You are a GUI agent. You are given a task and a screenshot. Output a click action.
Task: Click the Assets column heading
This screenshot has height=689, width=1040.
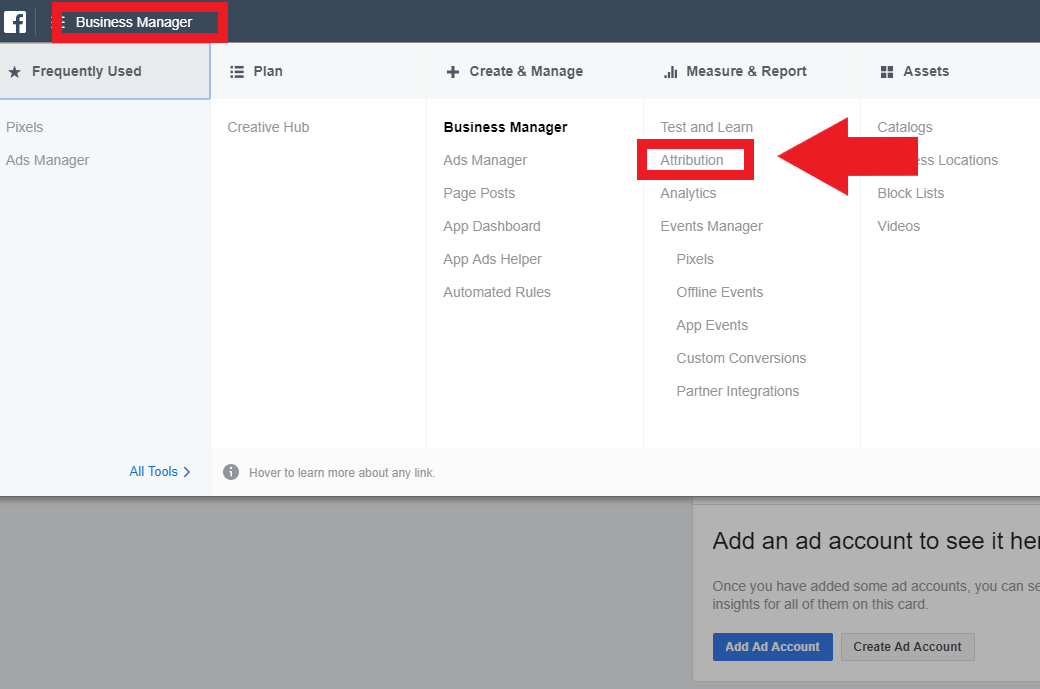pyautogui.click(x=926, y=72)
